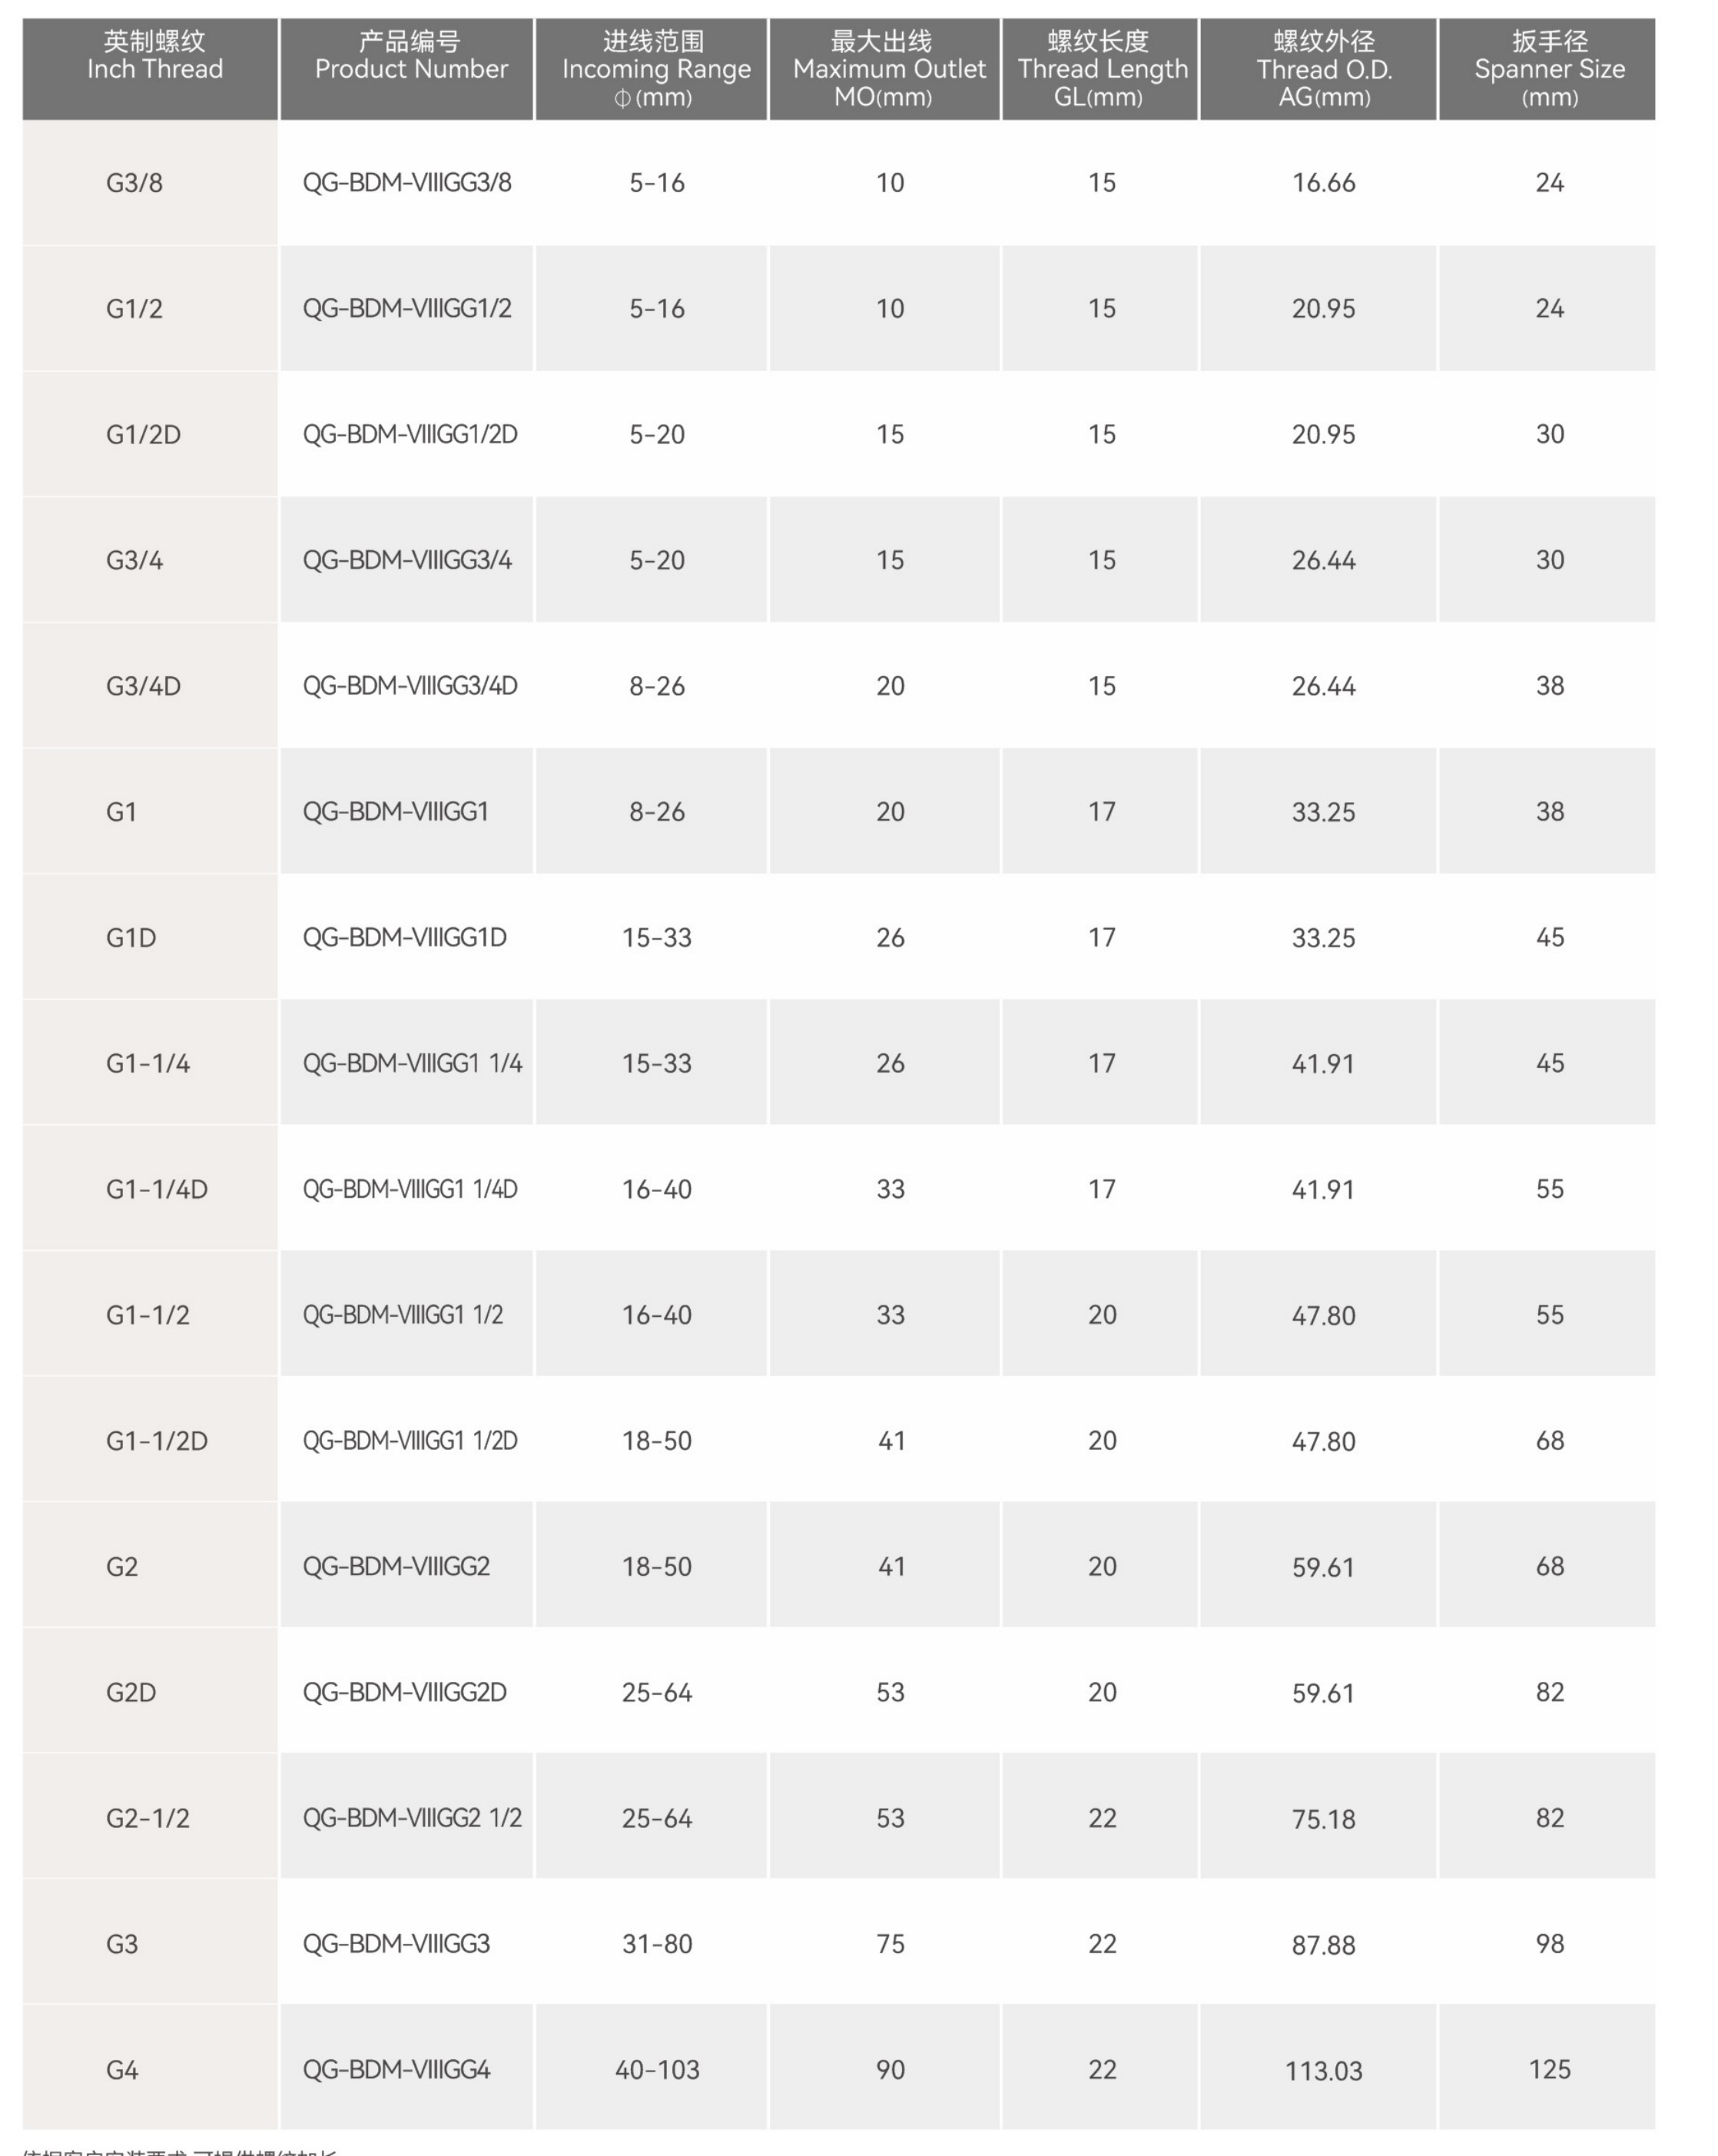Select the 40-103 incoming range cell
1718x2156 pixels.
pyautogui.click(x=657, y=2069)
